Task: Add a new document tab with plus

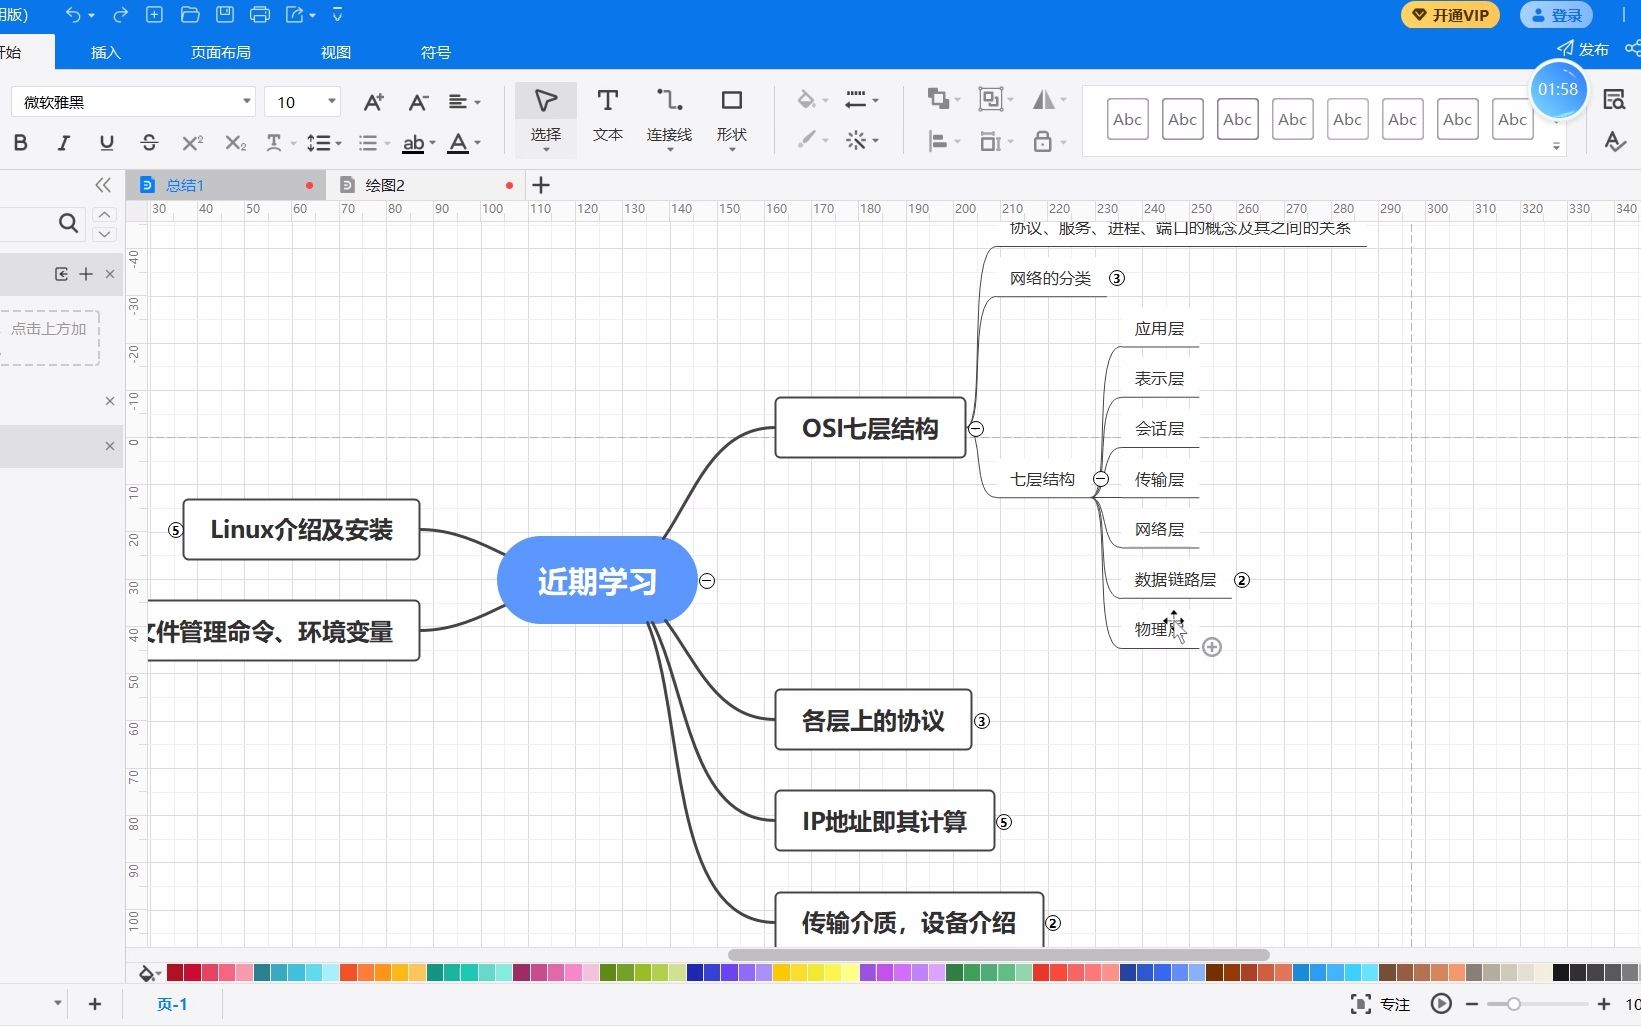Action: coord(541,185)
